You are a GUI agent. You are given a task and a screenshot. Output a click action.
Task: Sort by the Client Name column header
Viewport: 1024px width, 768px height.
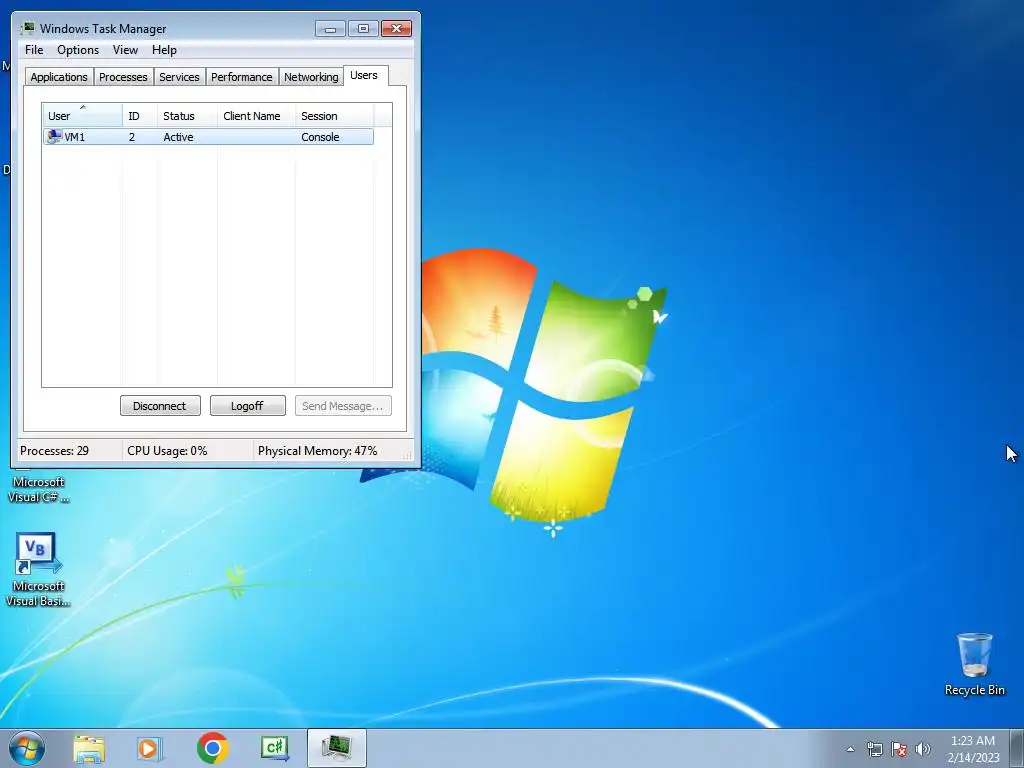(x=257, y=116)
